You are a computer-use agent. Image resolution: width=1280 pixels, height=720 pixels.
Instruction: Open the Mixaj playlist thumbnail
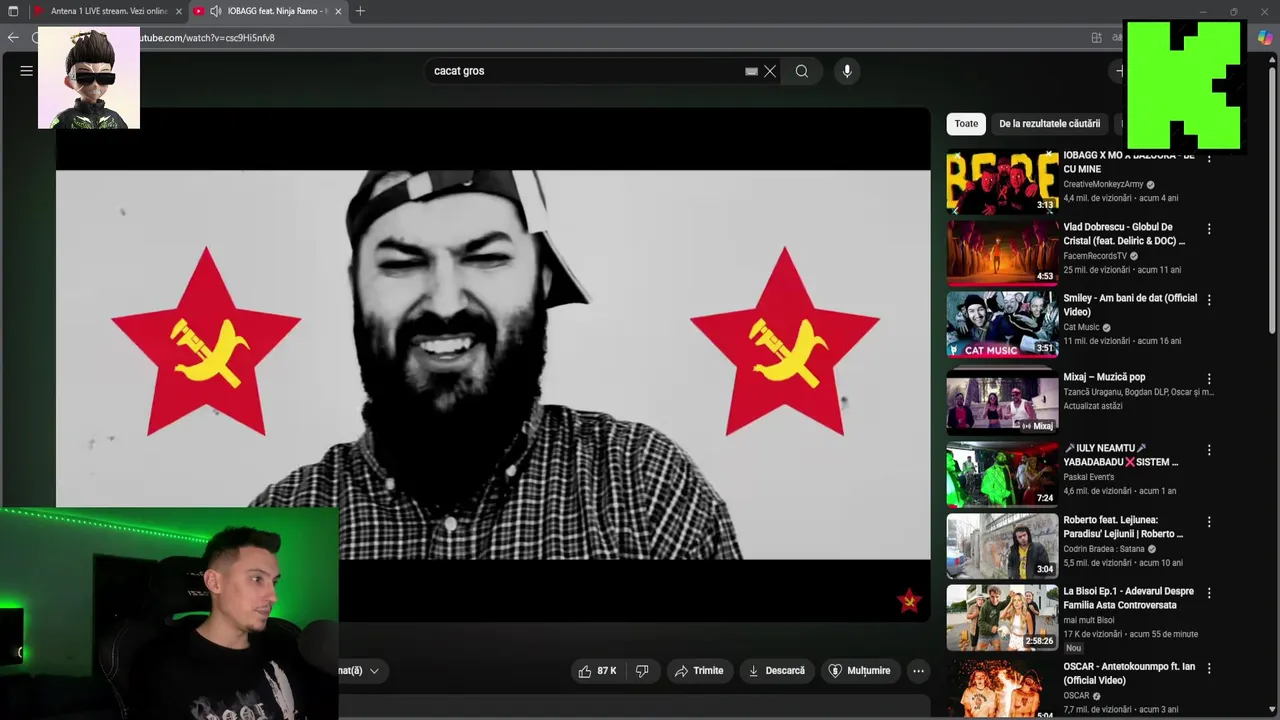tap(1002, 402)
